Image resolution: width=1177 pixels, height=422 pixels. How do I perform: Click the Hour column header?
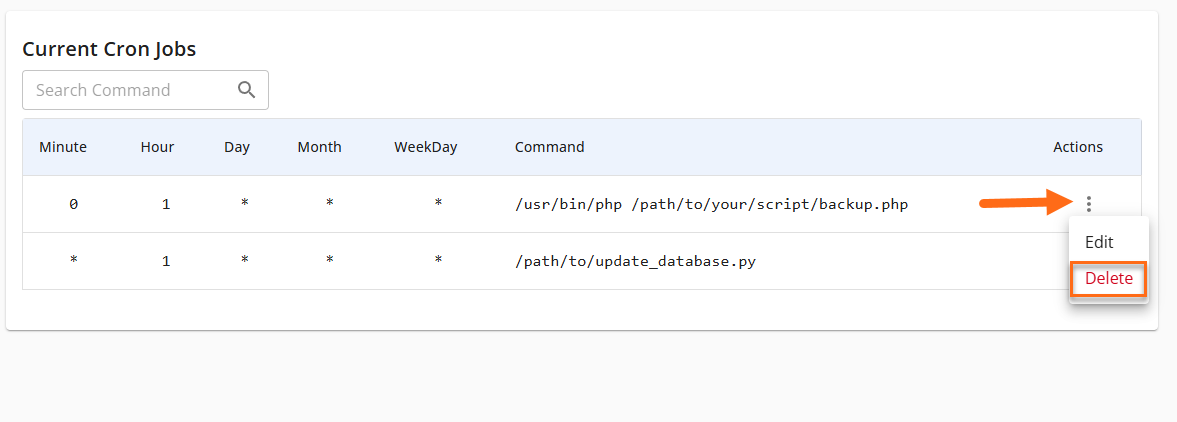(157, 147)
